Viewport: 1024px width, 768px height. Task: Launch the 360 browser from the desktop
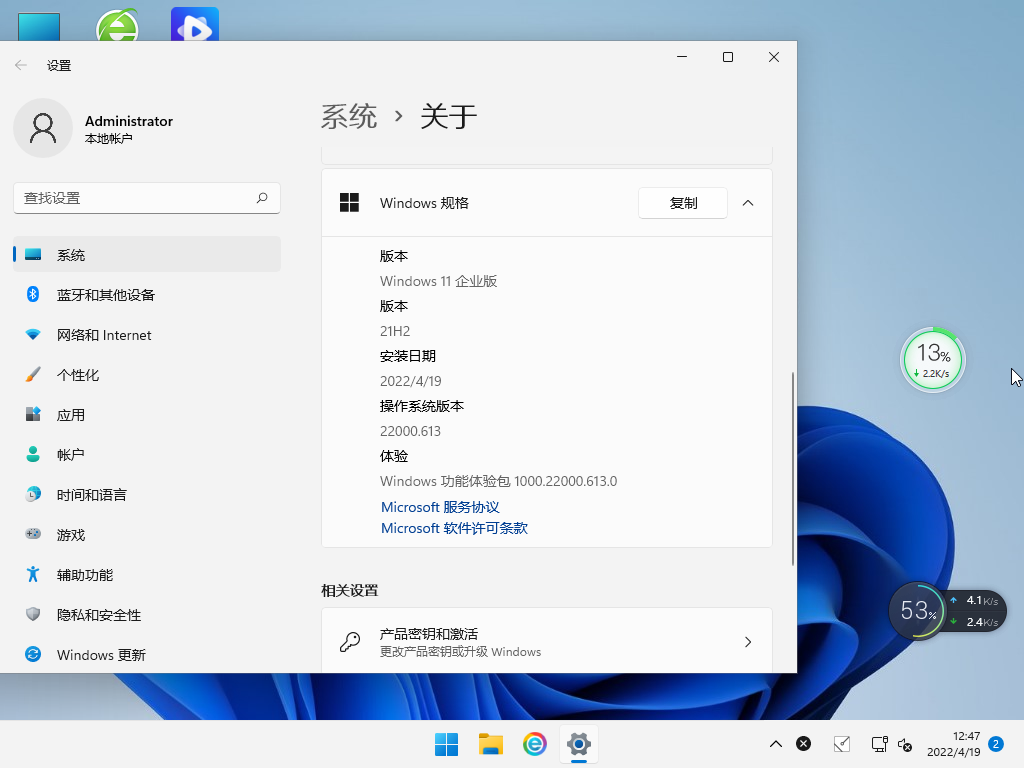pos(118,22)
